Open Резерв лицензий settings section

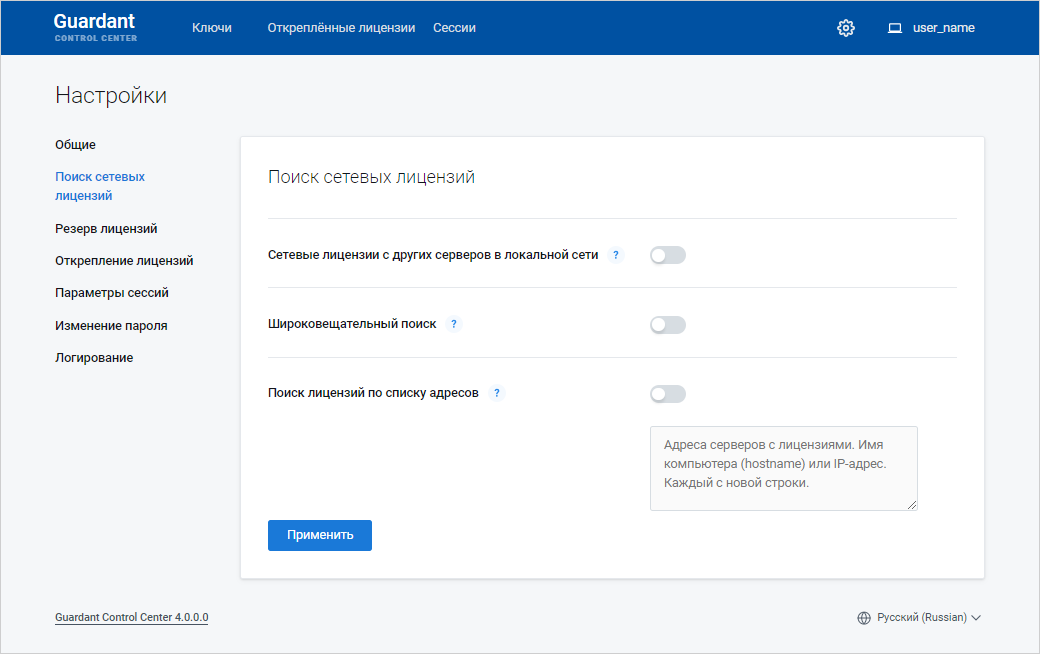(x=106, y=229)
